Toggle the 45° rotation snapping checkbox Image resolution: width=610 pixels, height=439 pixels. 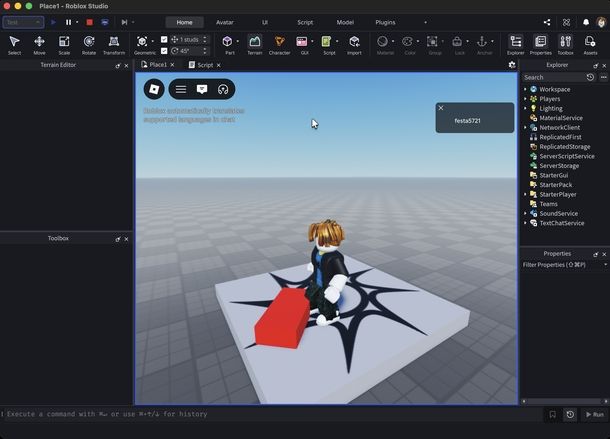click(x=164, y=51)
